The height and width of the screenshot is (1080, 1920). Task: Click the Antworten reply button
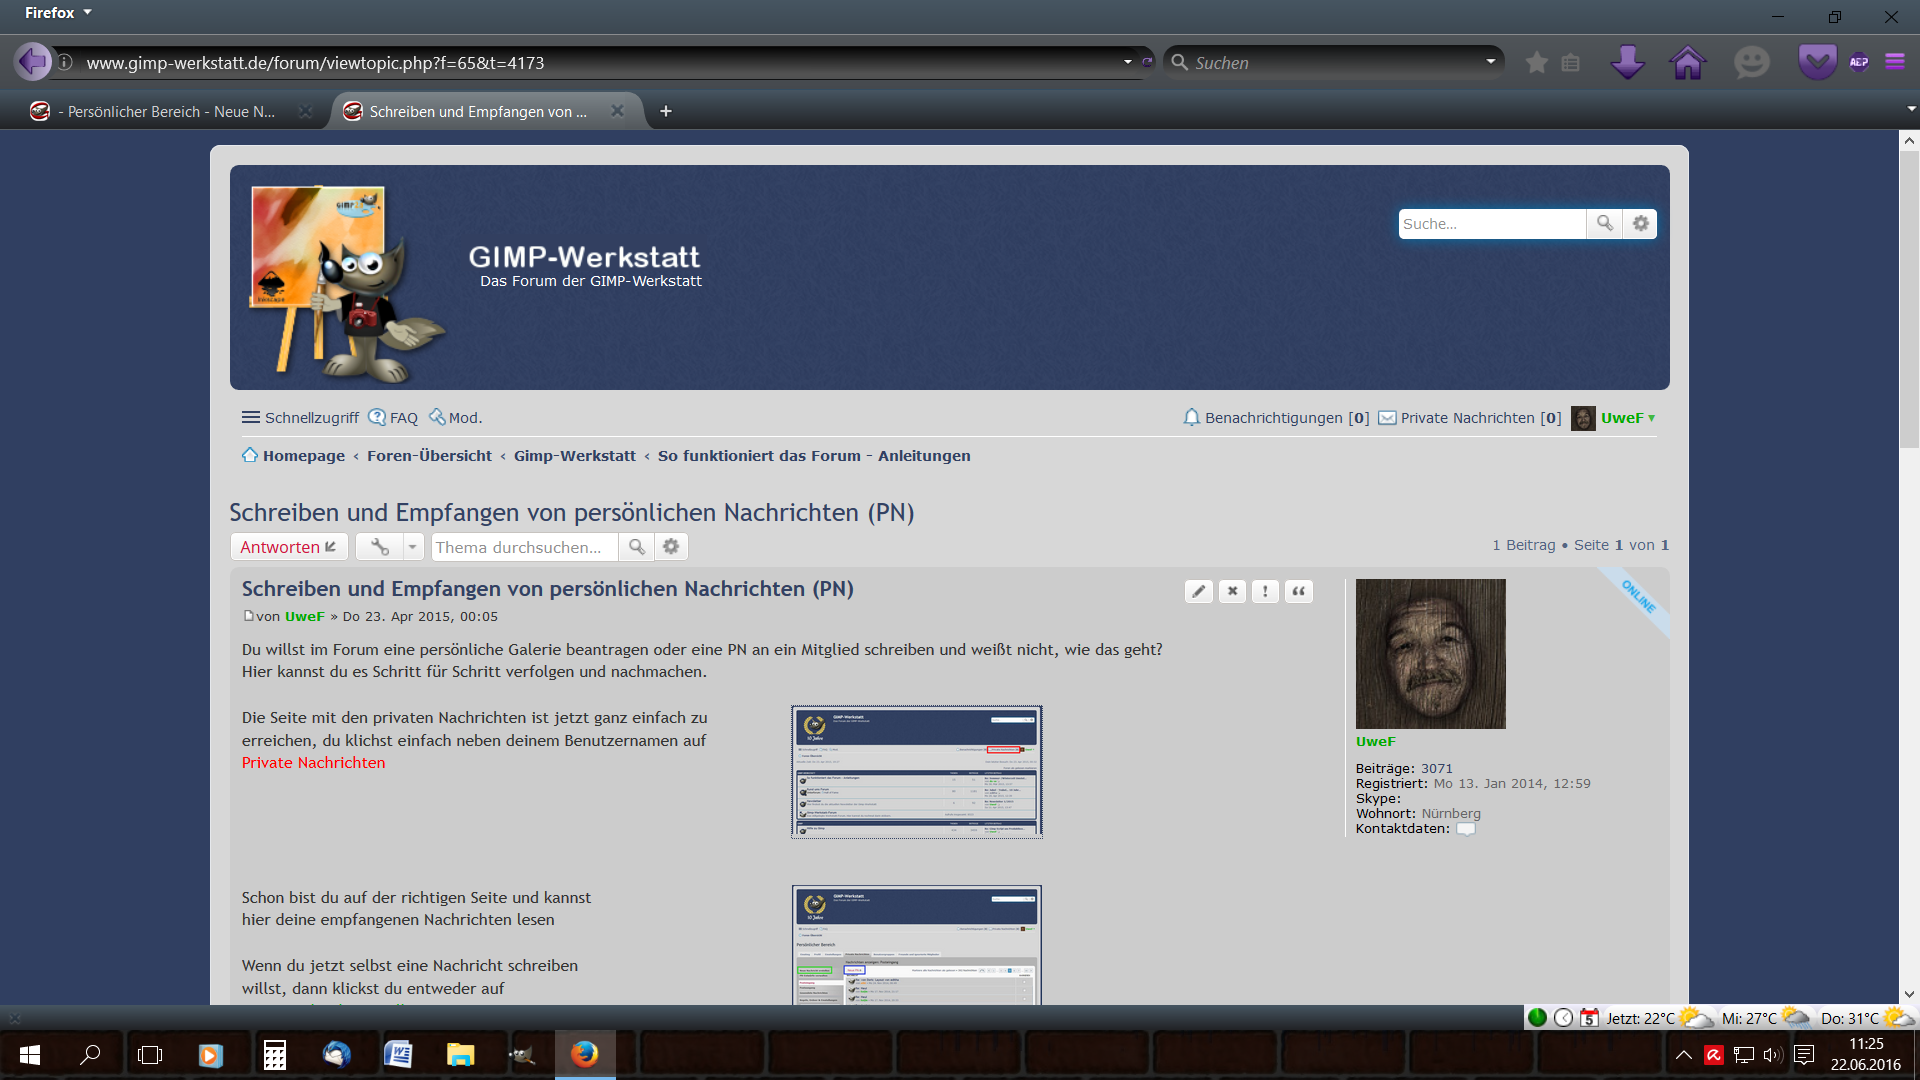click(x=288, y=547)
